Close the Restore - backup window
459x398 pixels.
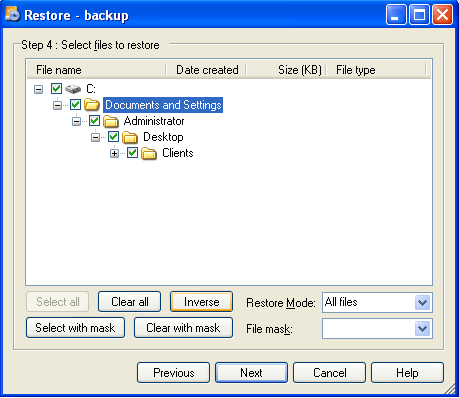(x=442, y=15)
